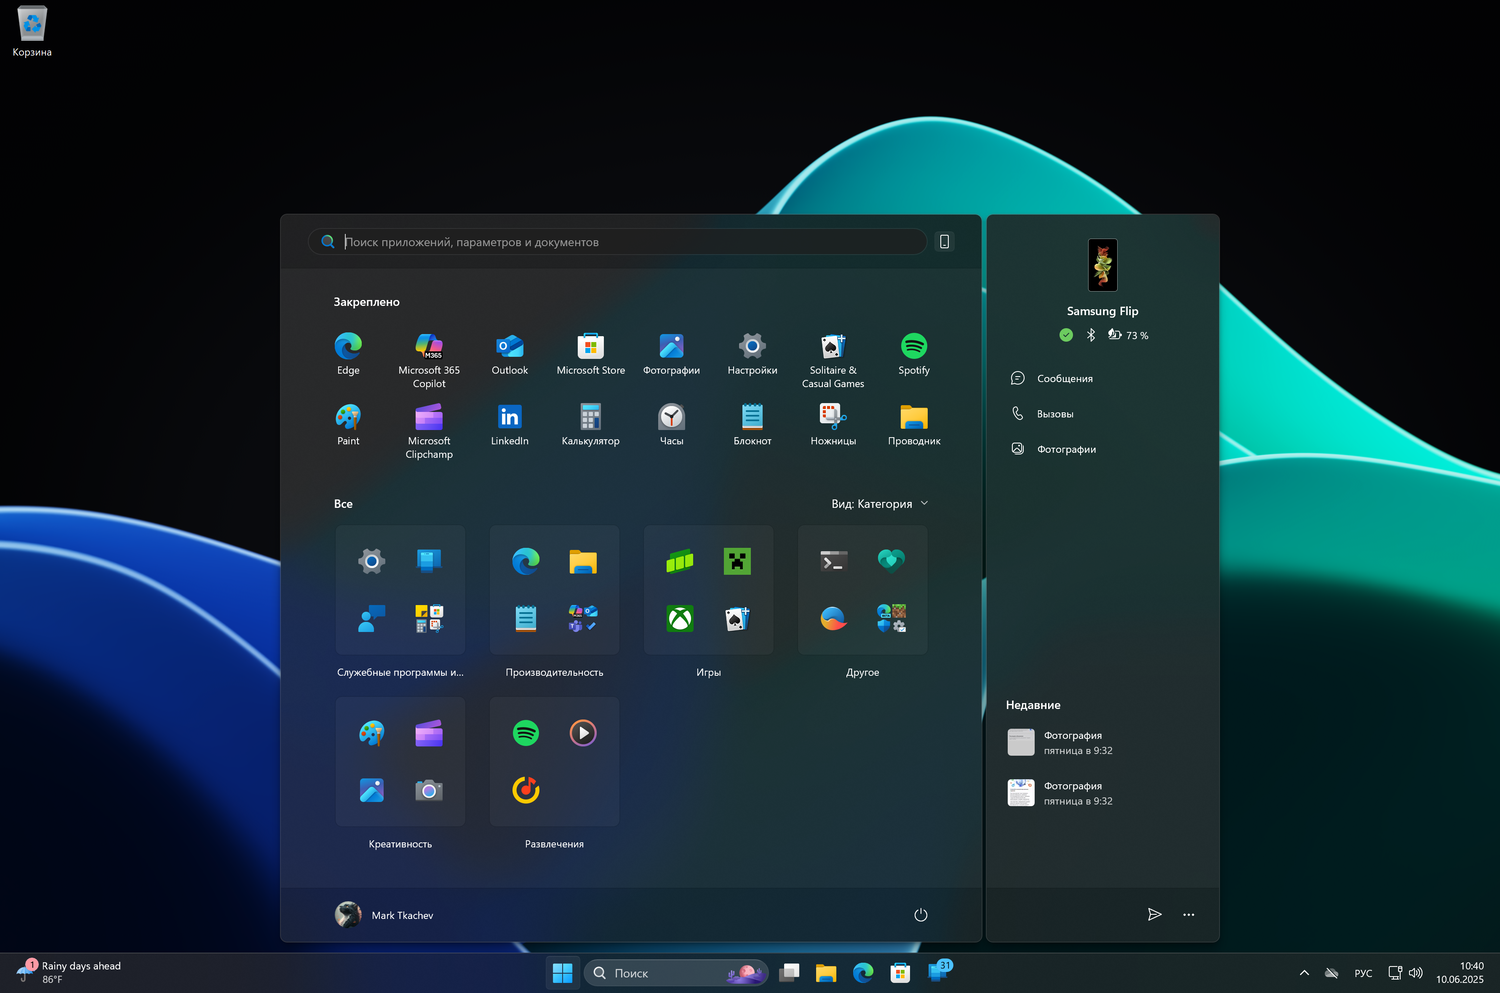Click the power button in Start
The width and height of the screenshot is (1500, 993).
pyautogui.click(x=921, y=915)
